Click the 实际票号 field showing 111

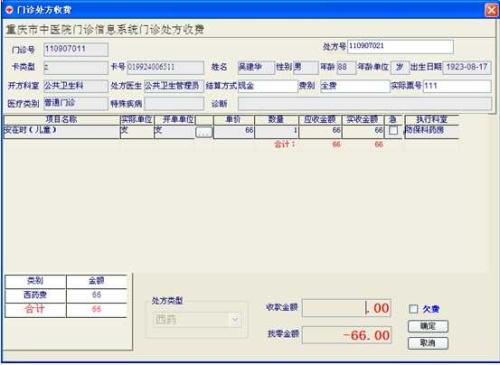[457, 86]
